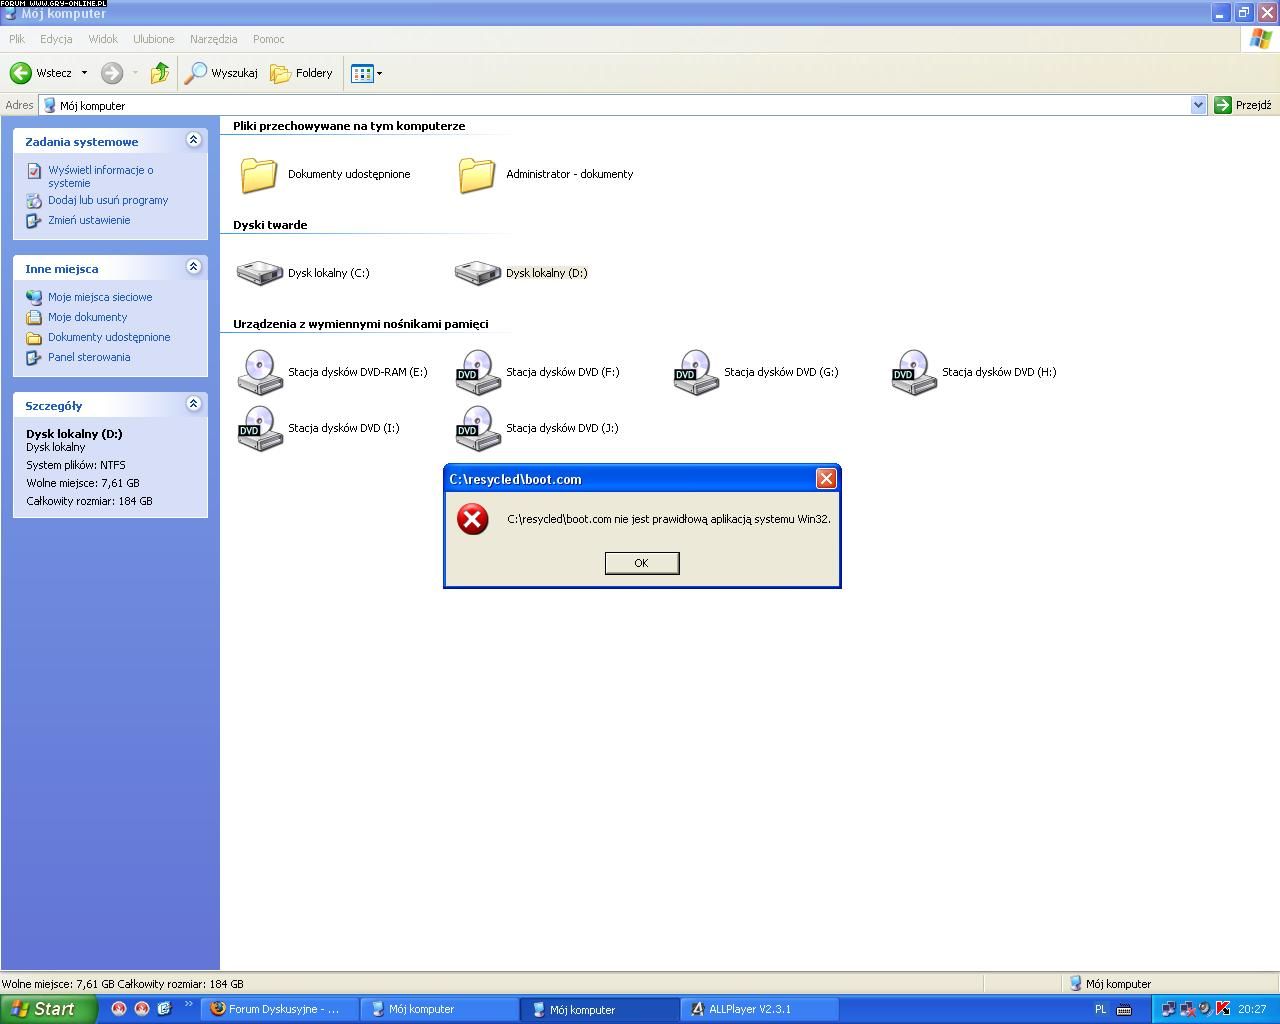
Task: Click the forward navigation arrow button
Action: [x=112, y=73]
